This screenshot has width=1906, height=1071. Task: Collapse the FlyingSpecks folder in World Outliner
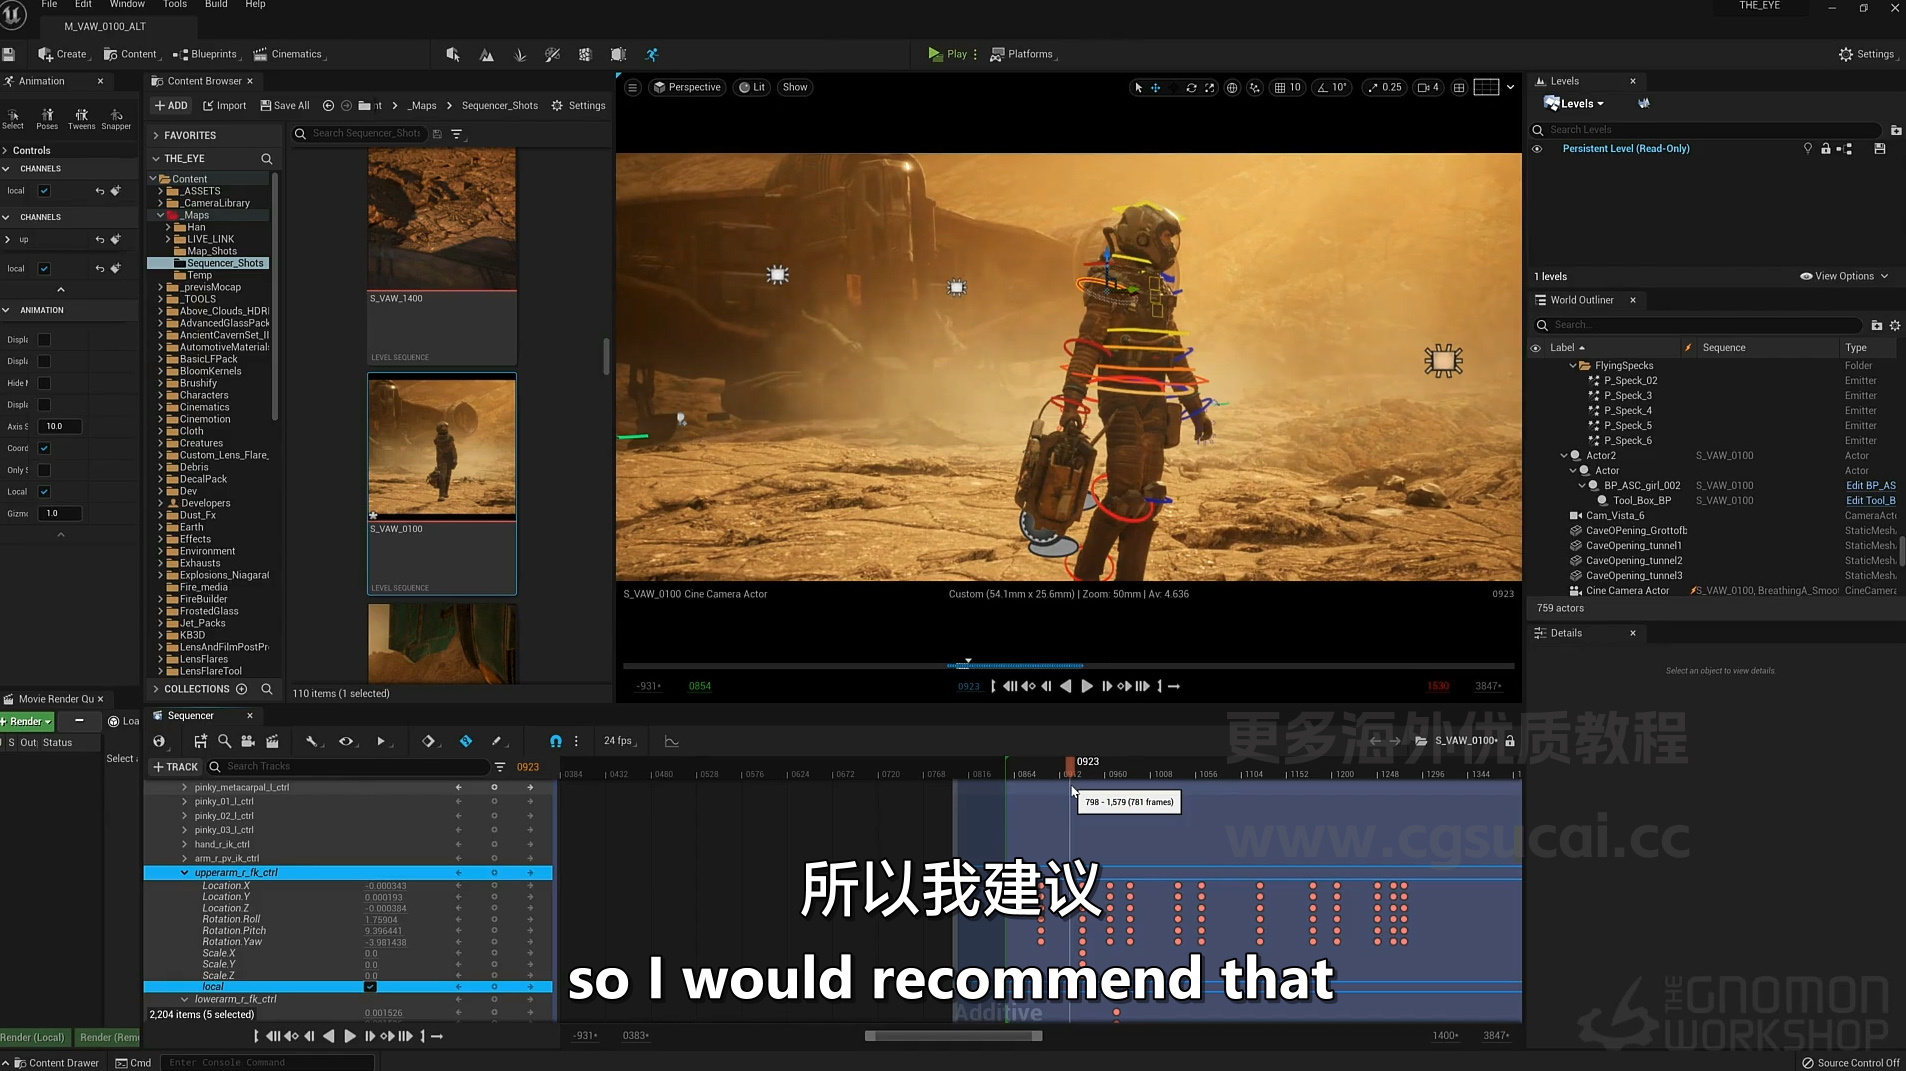coord(1573,366)
